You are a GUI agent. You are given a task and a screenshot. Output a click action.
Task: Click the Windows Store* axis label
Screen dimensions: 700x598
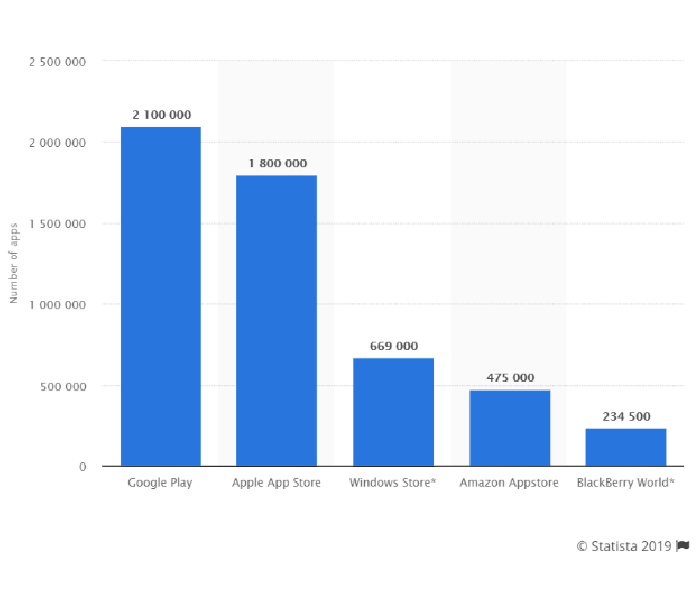click(392, 482)
